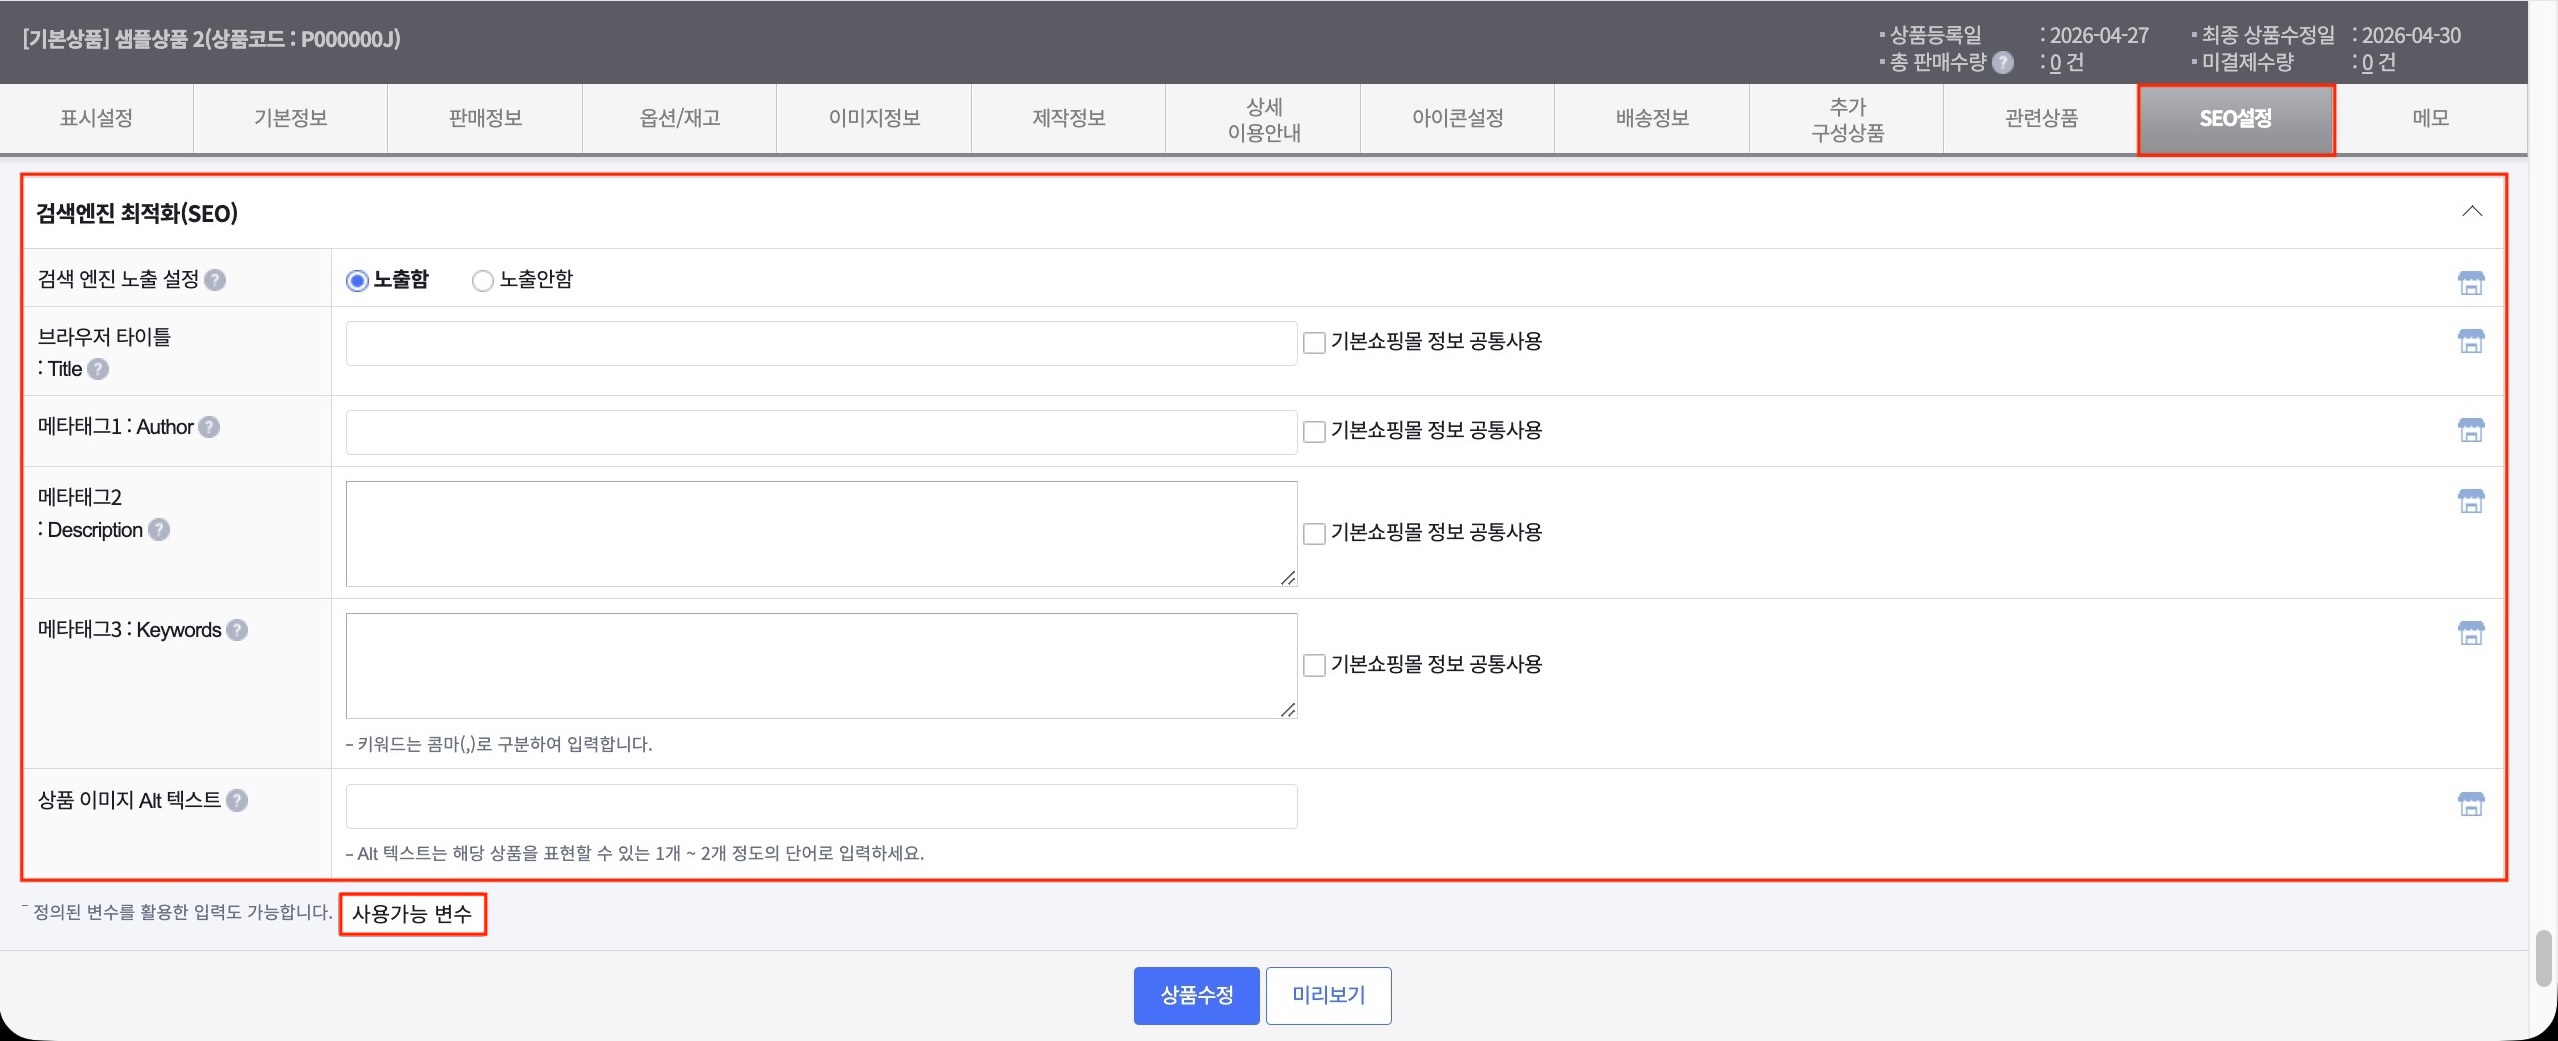Open the 아이콘설정 tab
Screen dimensions: 2558x1041
click(x=1458, y=118)
